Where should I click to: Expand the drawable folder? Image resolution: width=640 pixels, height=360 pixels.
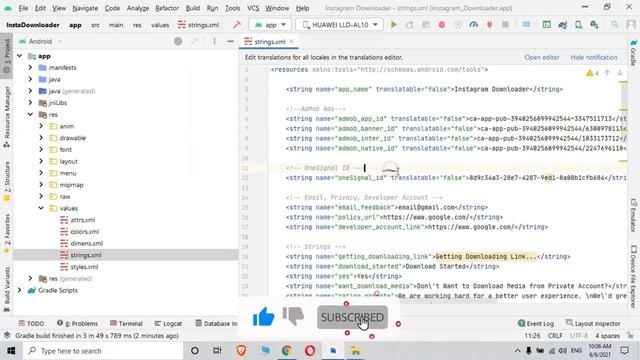pyautogui.click(x=41, y=138)
